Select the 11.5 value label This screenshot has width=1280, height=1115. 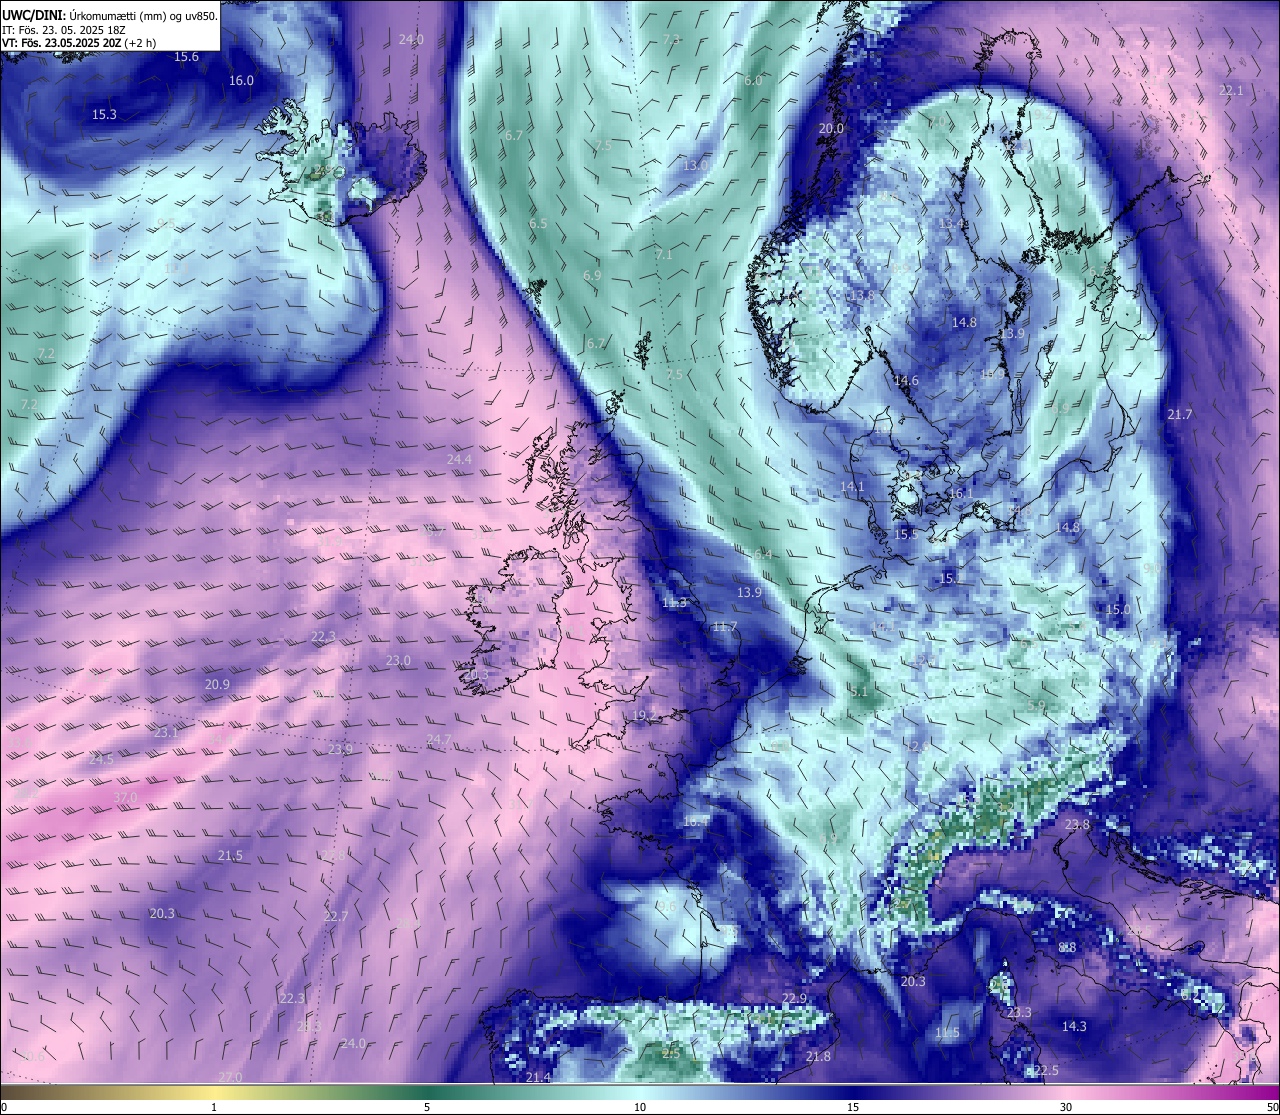[x=947, y=1033]
